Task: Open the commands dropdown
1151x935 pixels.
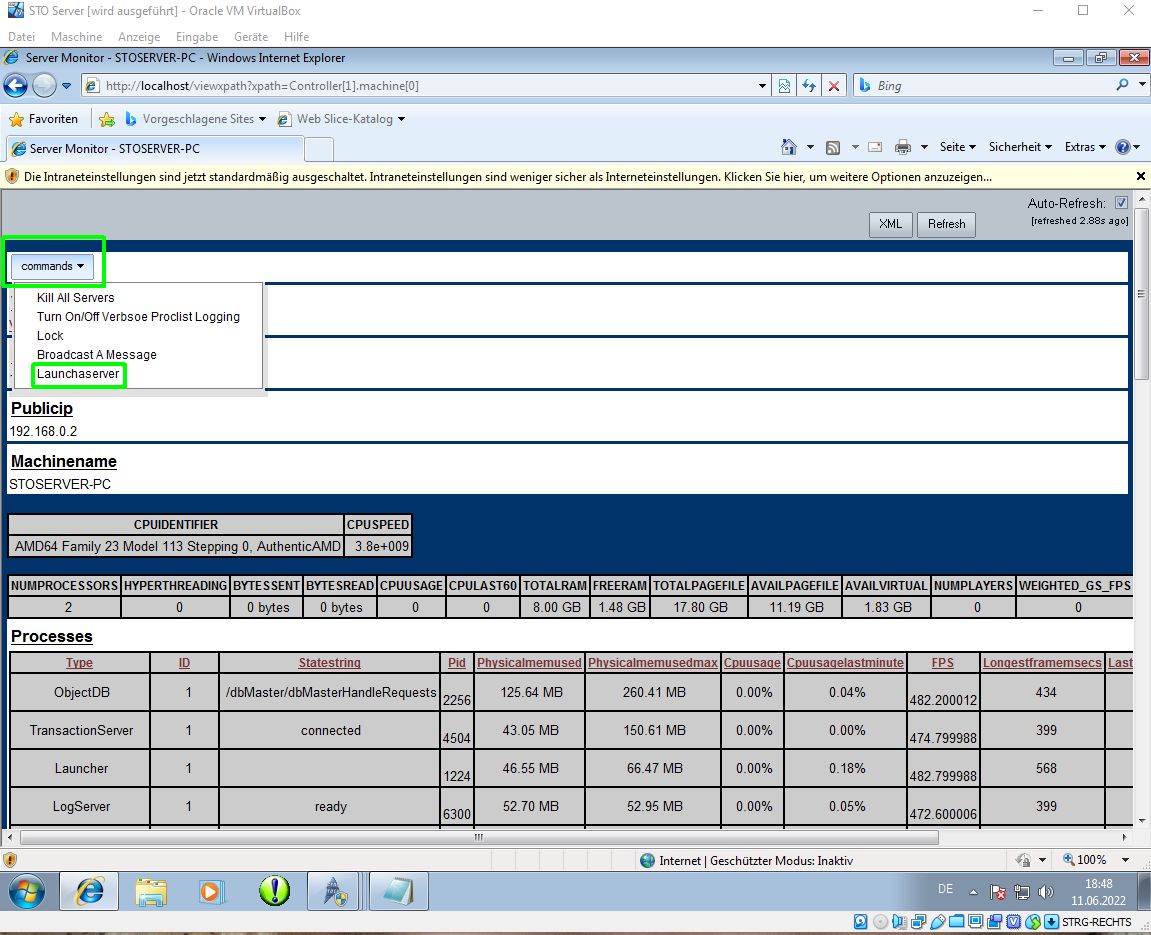Action: pyautogui.click(x=53, y=266)
